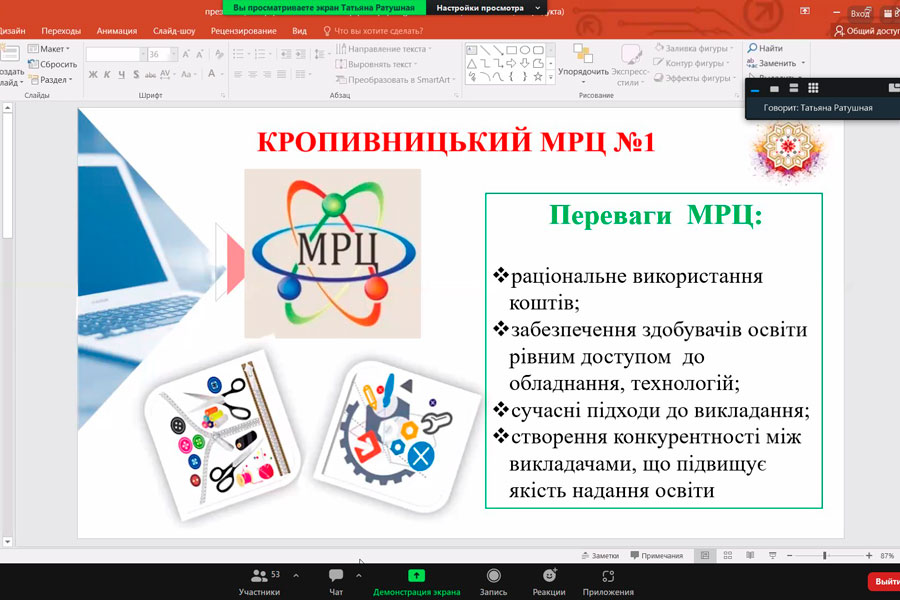Screen dimensions: 900x600
Task: Click slide title КРОПИВНИЦЬКИЙ МРЦ №1
Action: (456, 142)
